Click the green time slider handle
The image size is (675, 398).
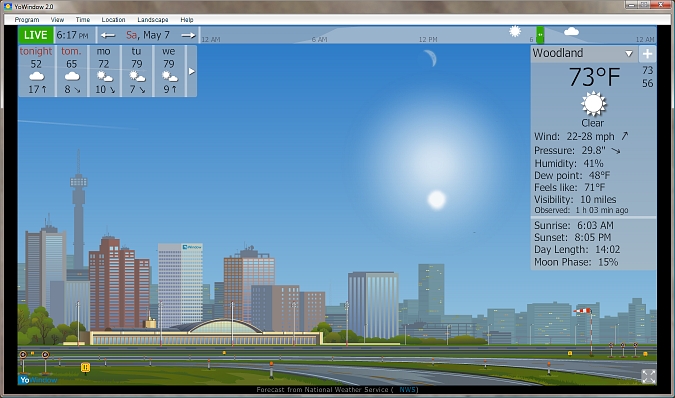coord(540,35)
